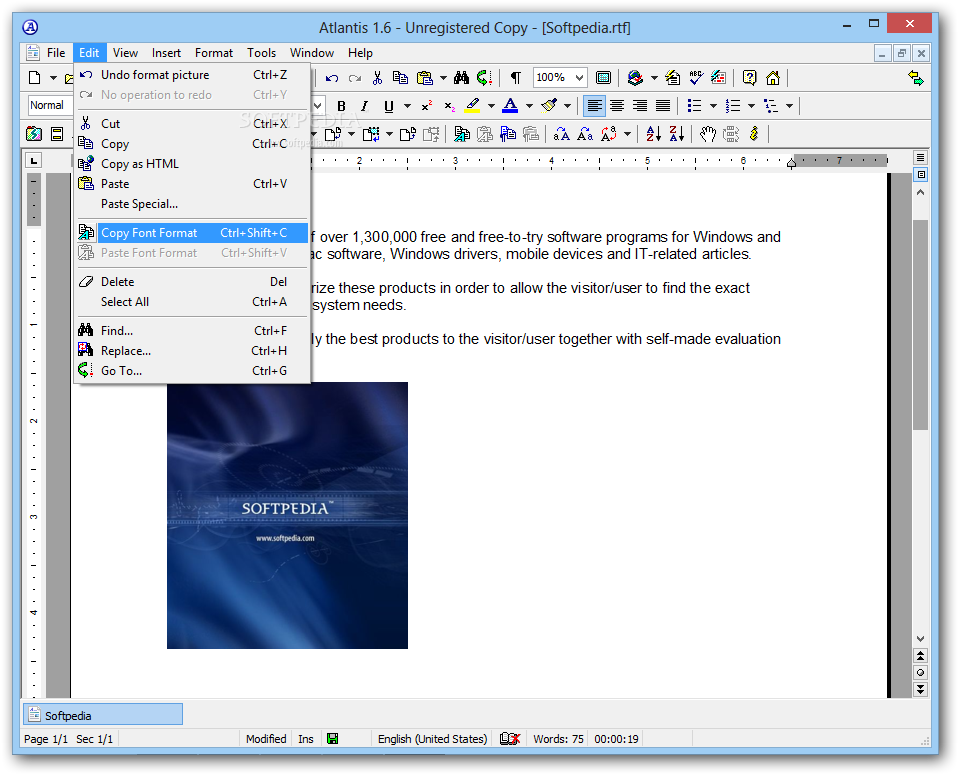Choose Copy Font Format in Edit menu
The height and width of the screenshot is (775, 959).
click(x=192, y=233)
